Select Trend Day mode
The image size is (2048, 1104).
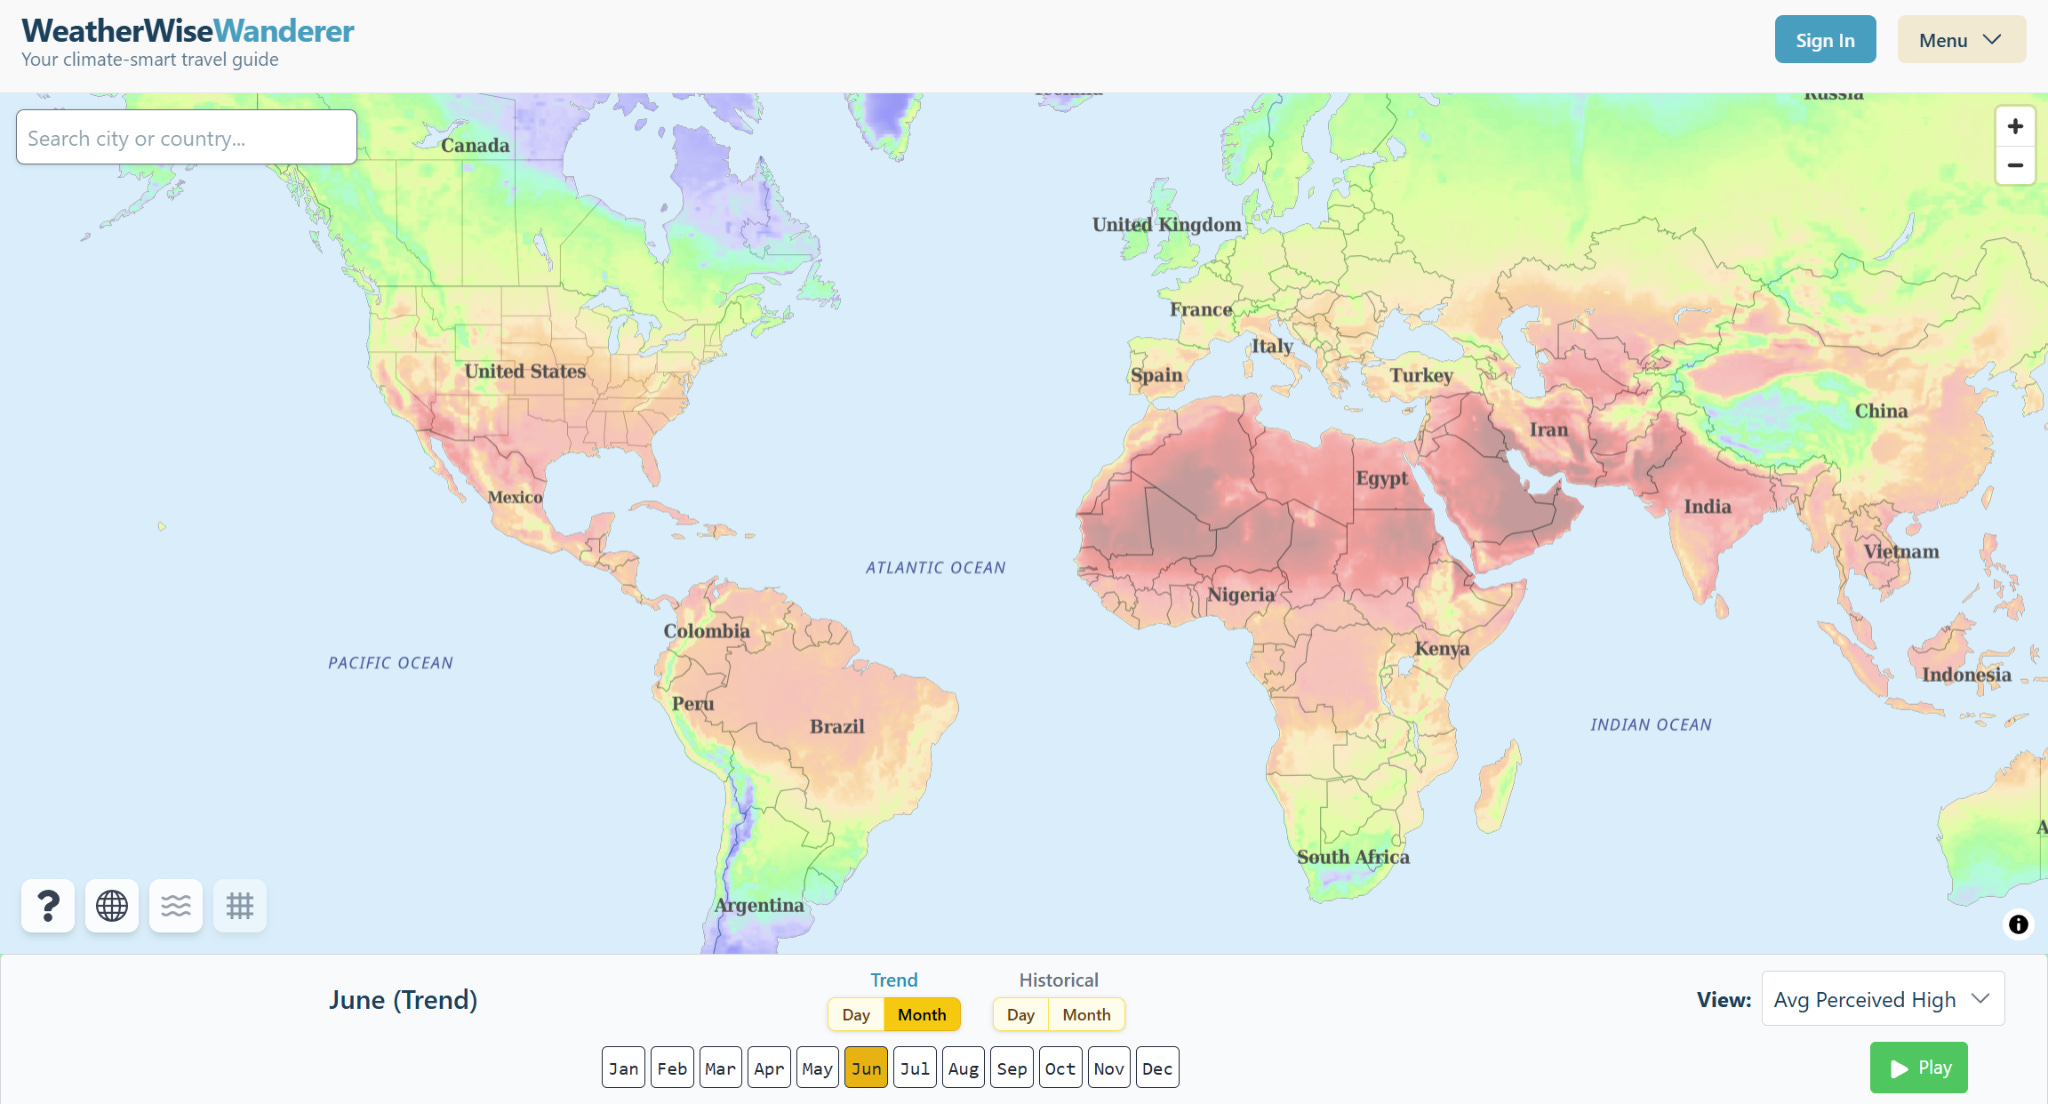[856, 1015]
